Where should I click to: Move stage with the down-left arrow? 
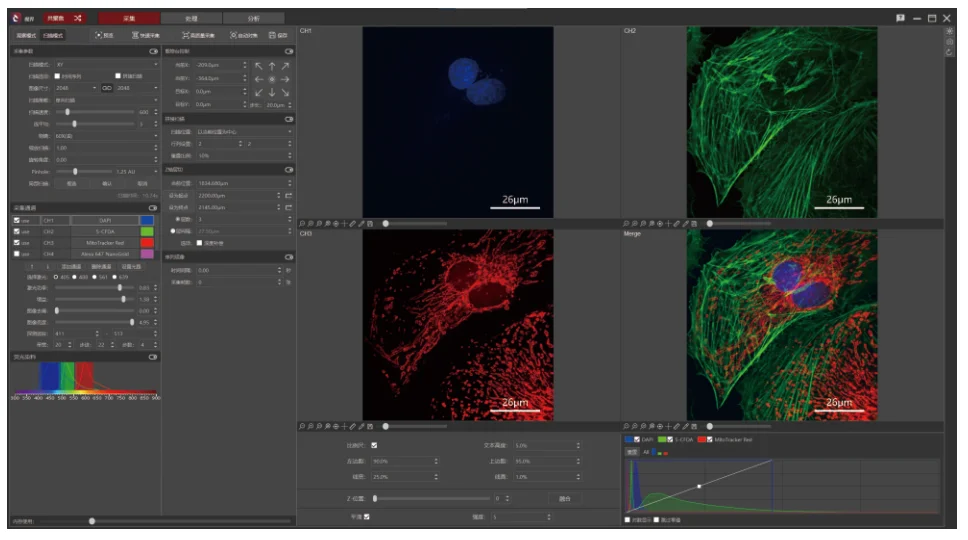tap(259, 92)
